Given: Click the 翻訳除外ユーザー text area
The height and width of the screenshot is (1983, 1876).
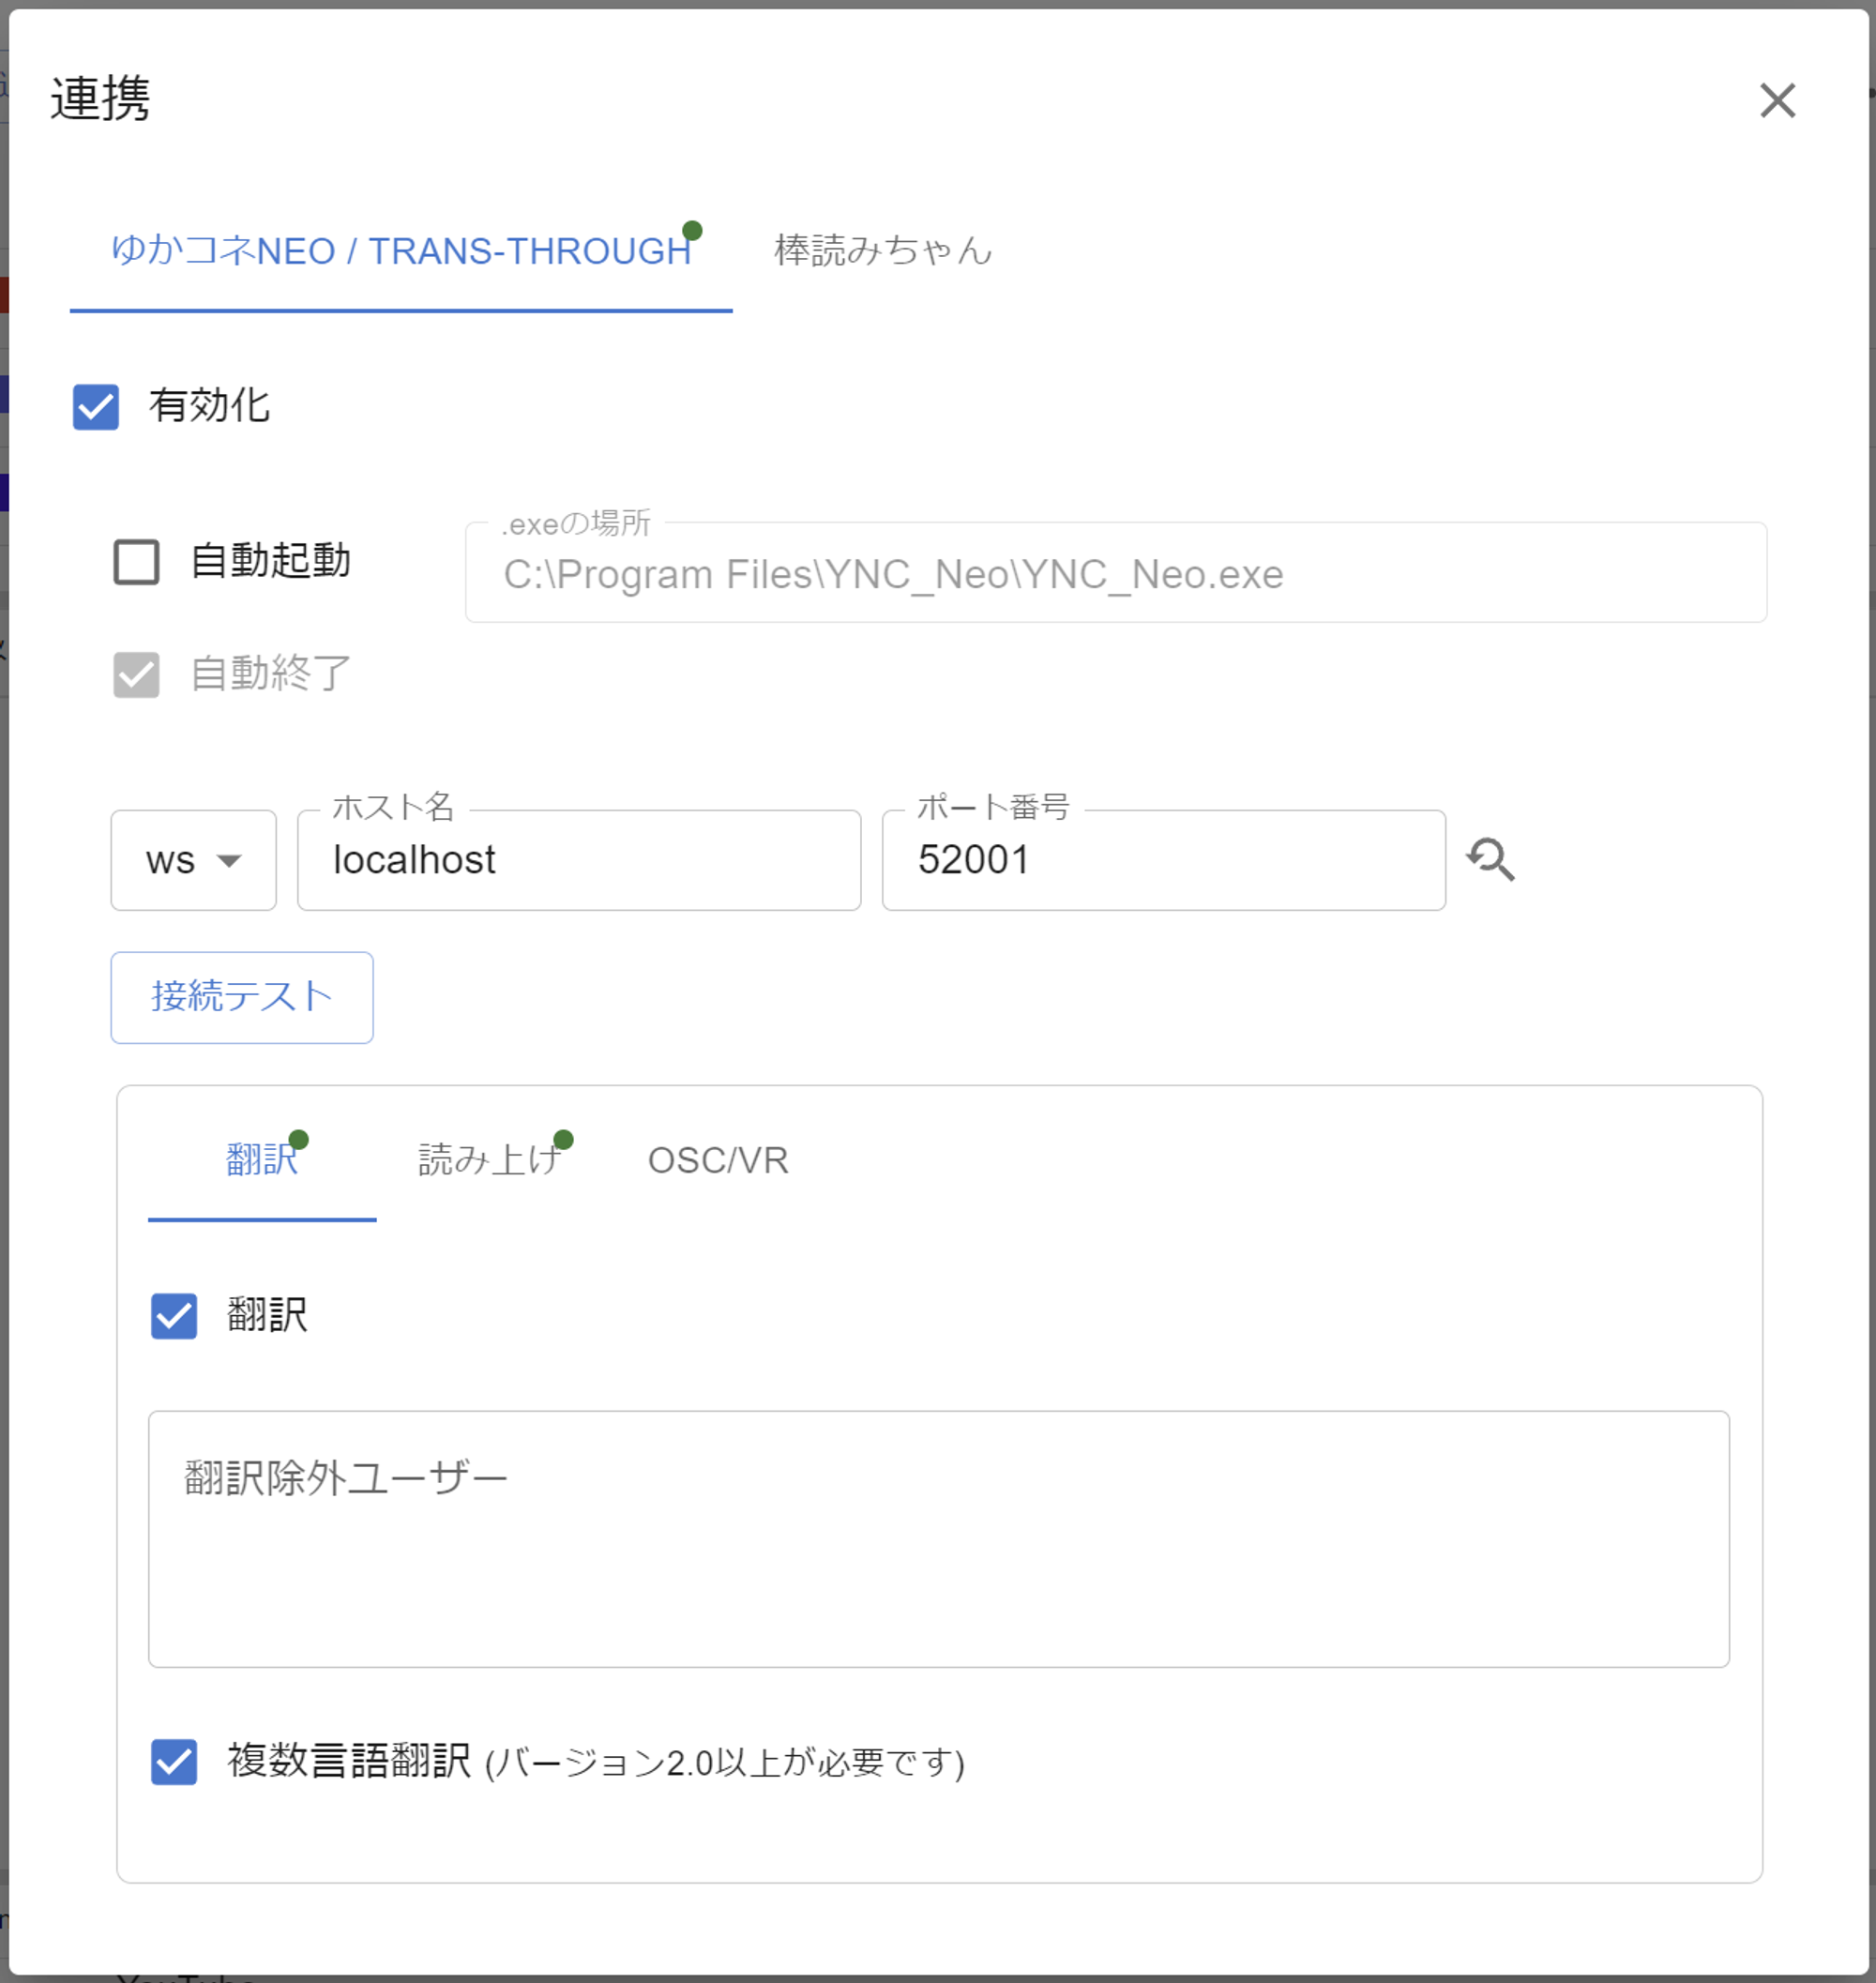Looking at the screenshot, I should 938,1540.
